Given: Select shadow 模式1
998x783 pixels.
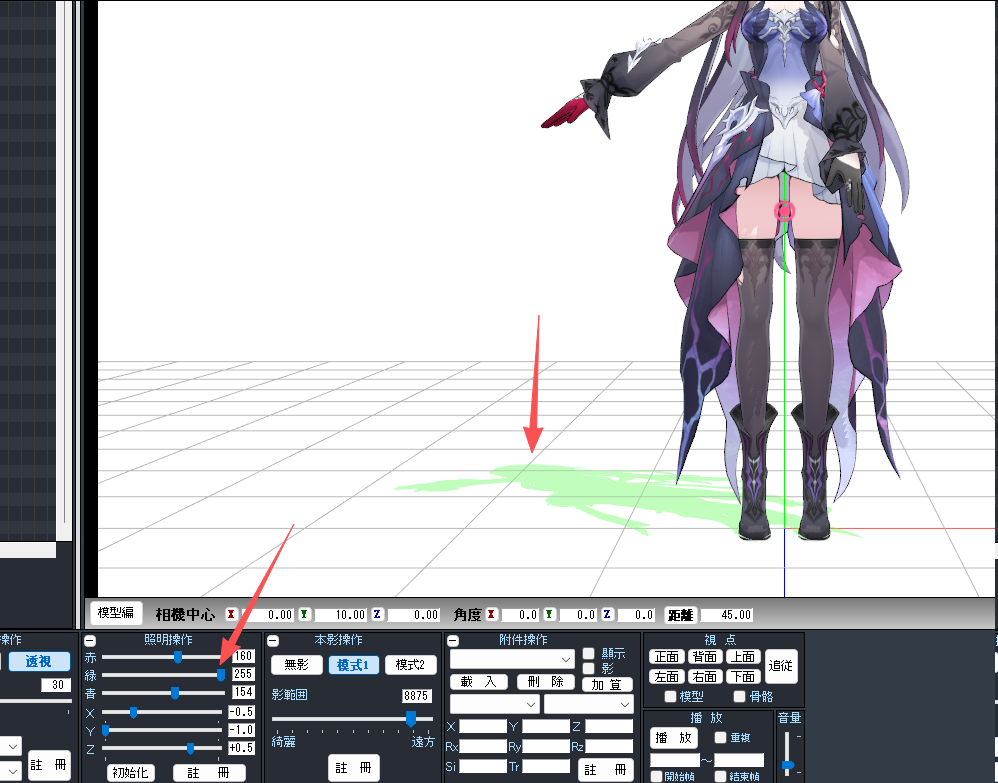Looking at the screenshot, I should [x=353, y=665].
